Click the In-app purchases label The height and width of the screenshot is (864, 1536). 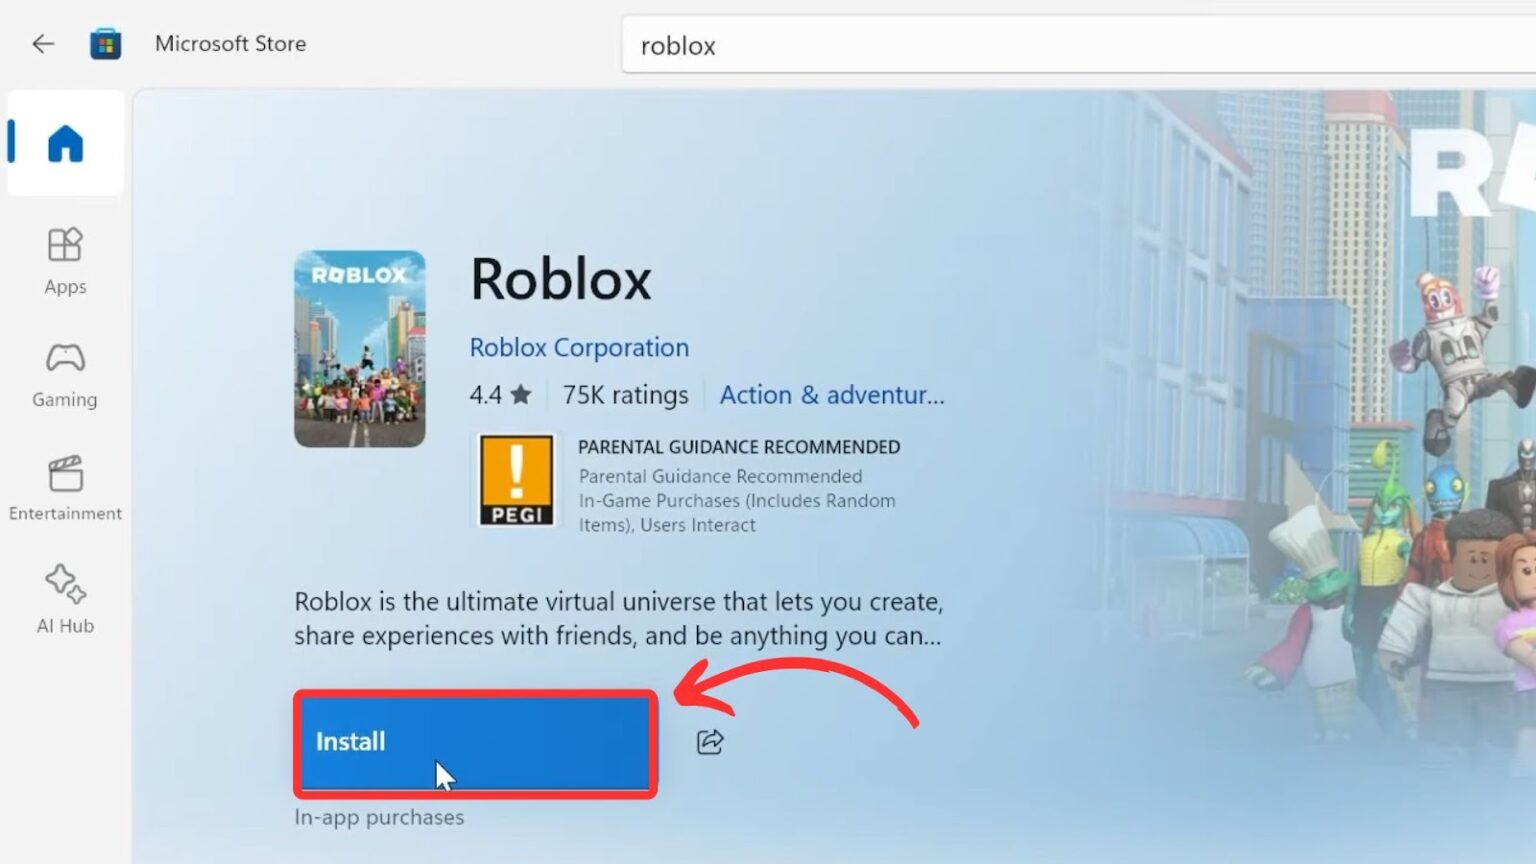[379, 817]
